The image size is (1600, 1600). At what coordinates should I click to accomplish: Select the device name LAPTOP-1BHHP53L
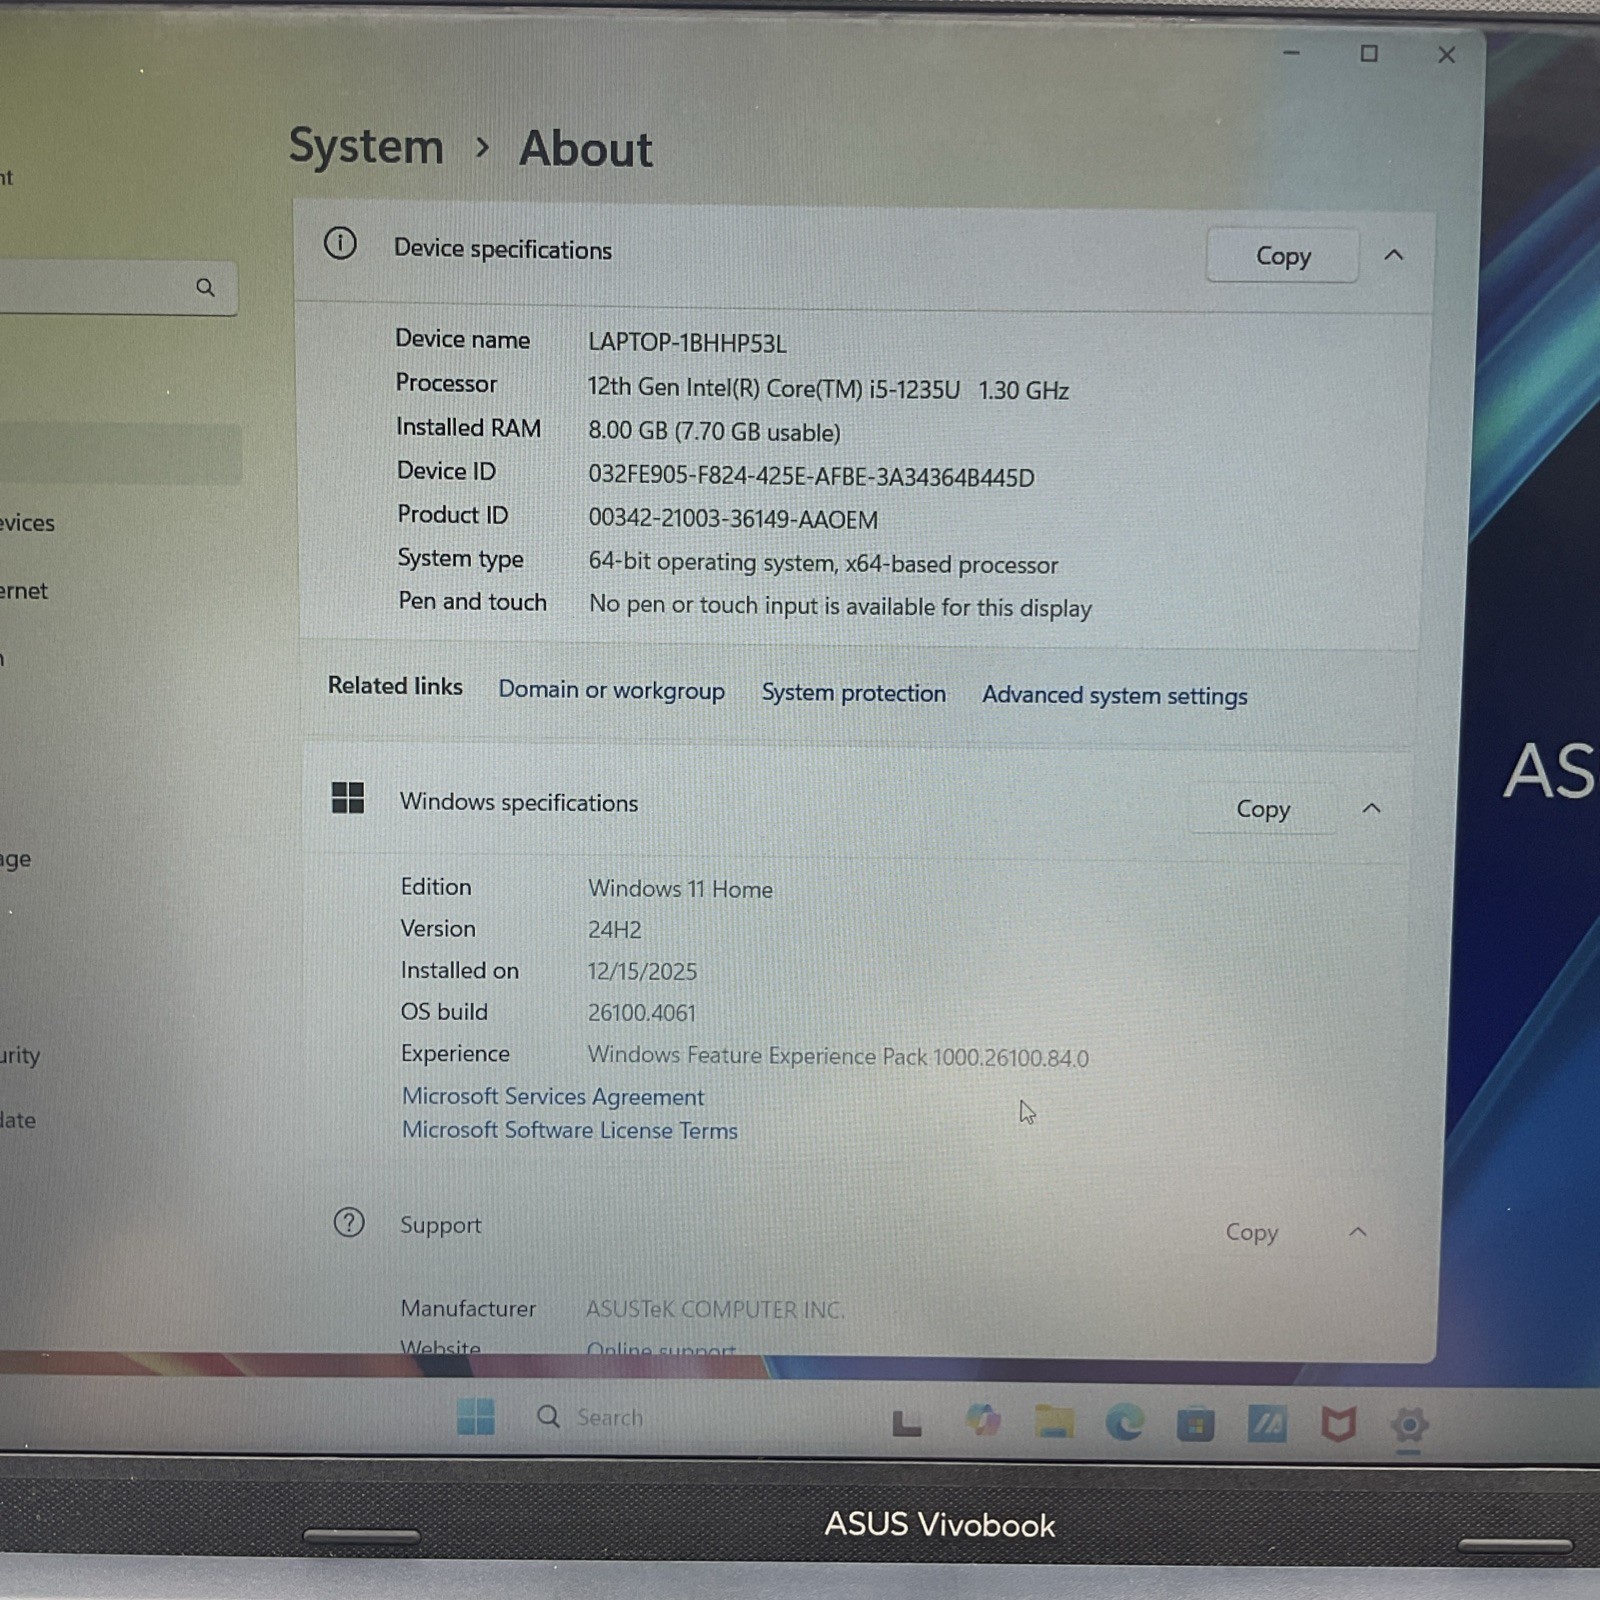(x=687, y=343)
